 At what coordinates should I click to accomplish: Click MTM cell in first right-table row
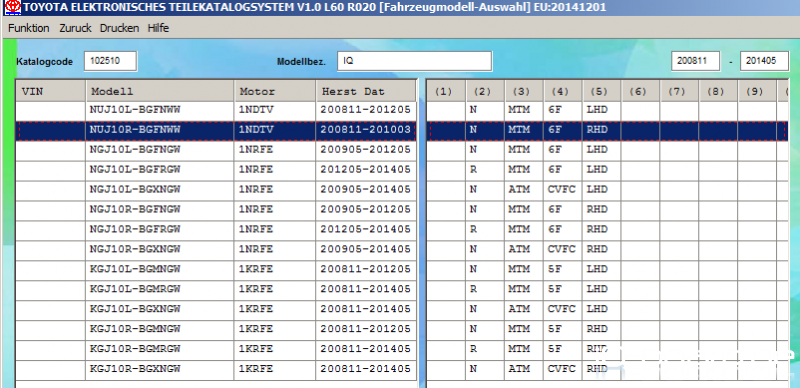pos(524,110)
